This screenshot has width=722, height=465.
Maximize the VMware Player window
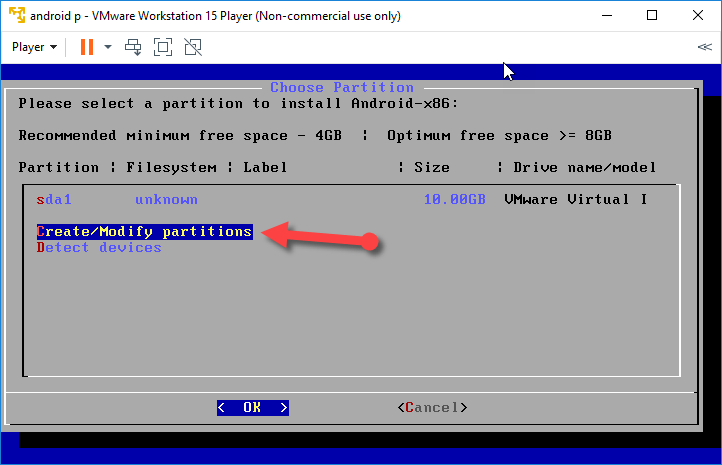coord(652,15)
